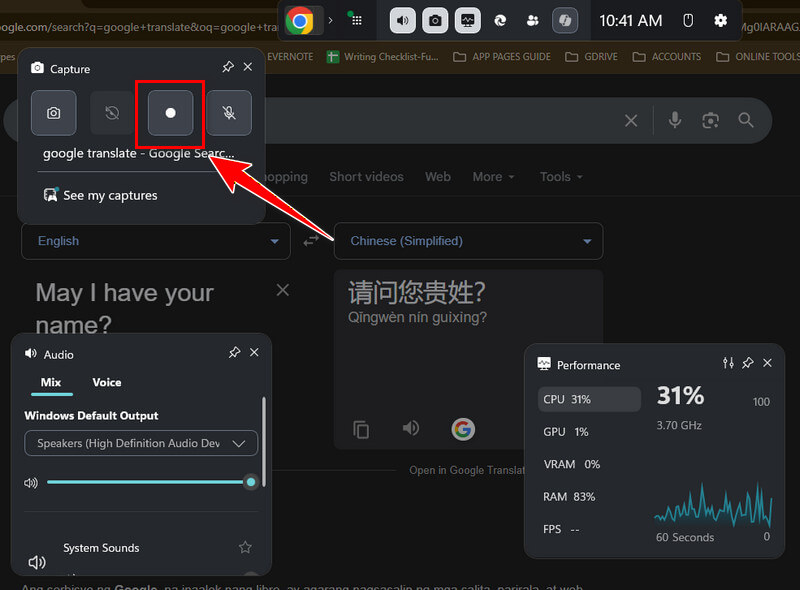Copy the translated text with copy icon
800x590 pixels.
pos(359,428)
